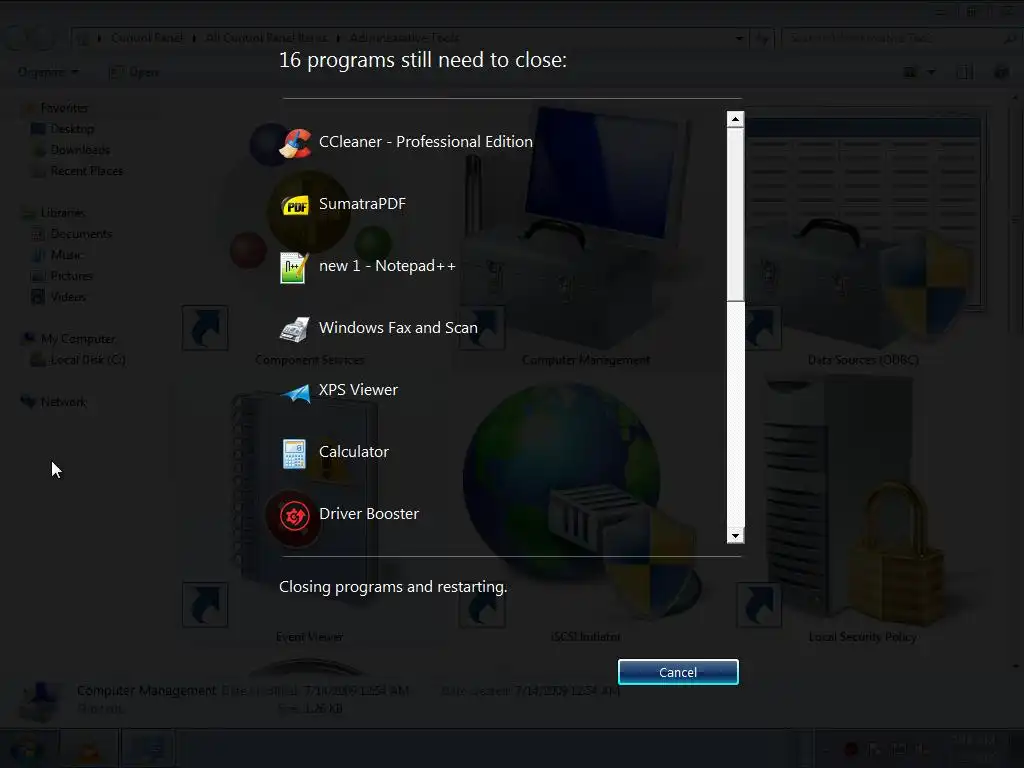Click the 'Closing programs and restarting.' status text
Viewport: 1024px width, 768px height.
(393, 587)
